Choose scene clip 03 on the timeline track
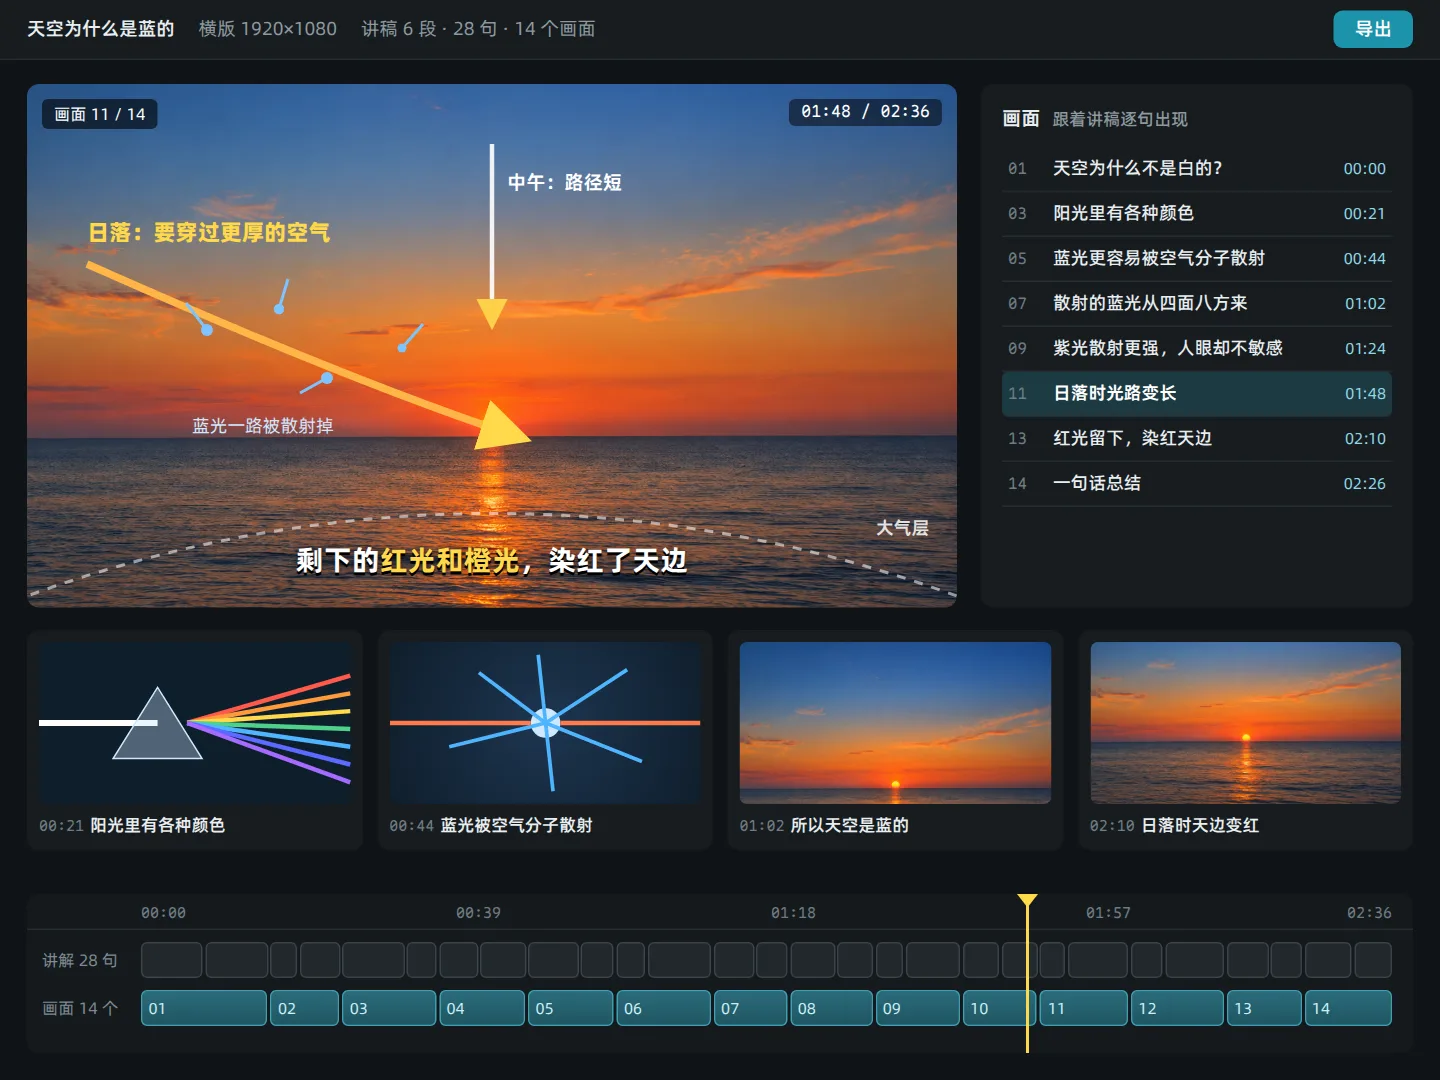 coord(389,1008)
